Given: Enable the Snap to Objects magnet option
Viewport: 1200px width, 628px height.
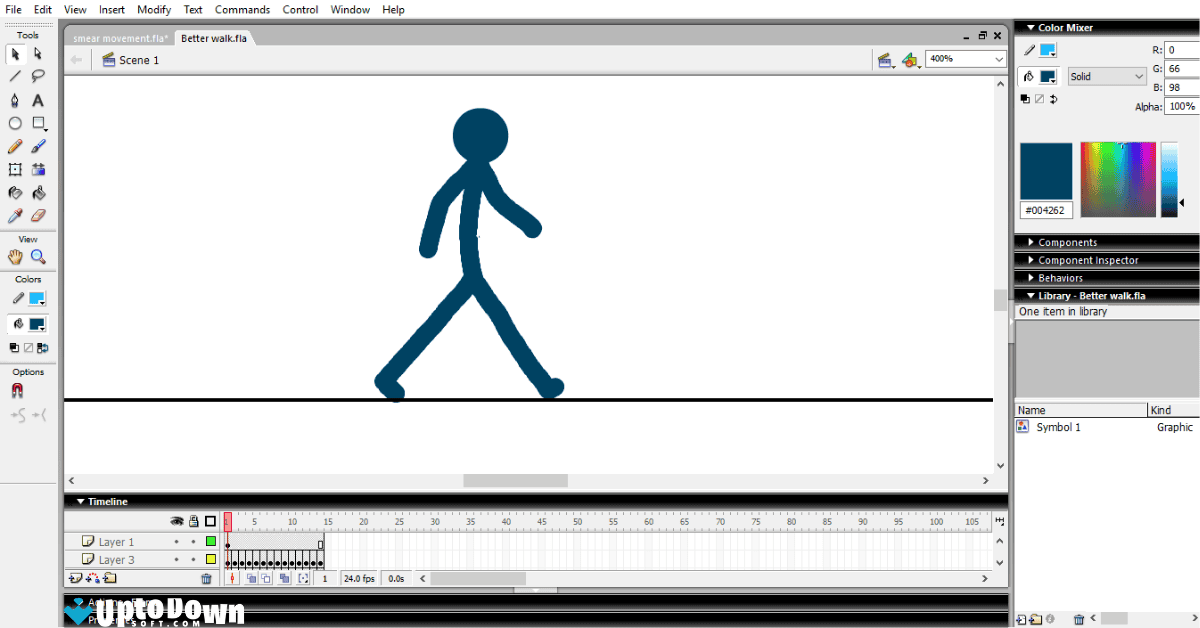Looking at the screenshot, I should click(14, 390).
